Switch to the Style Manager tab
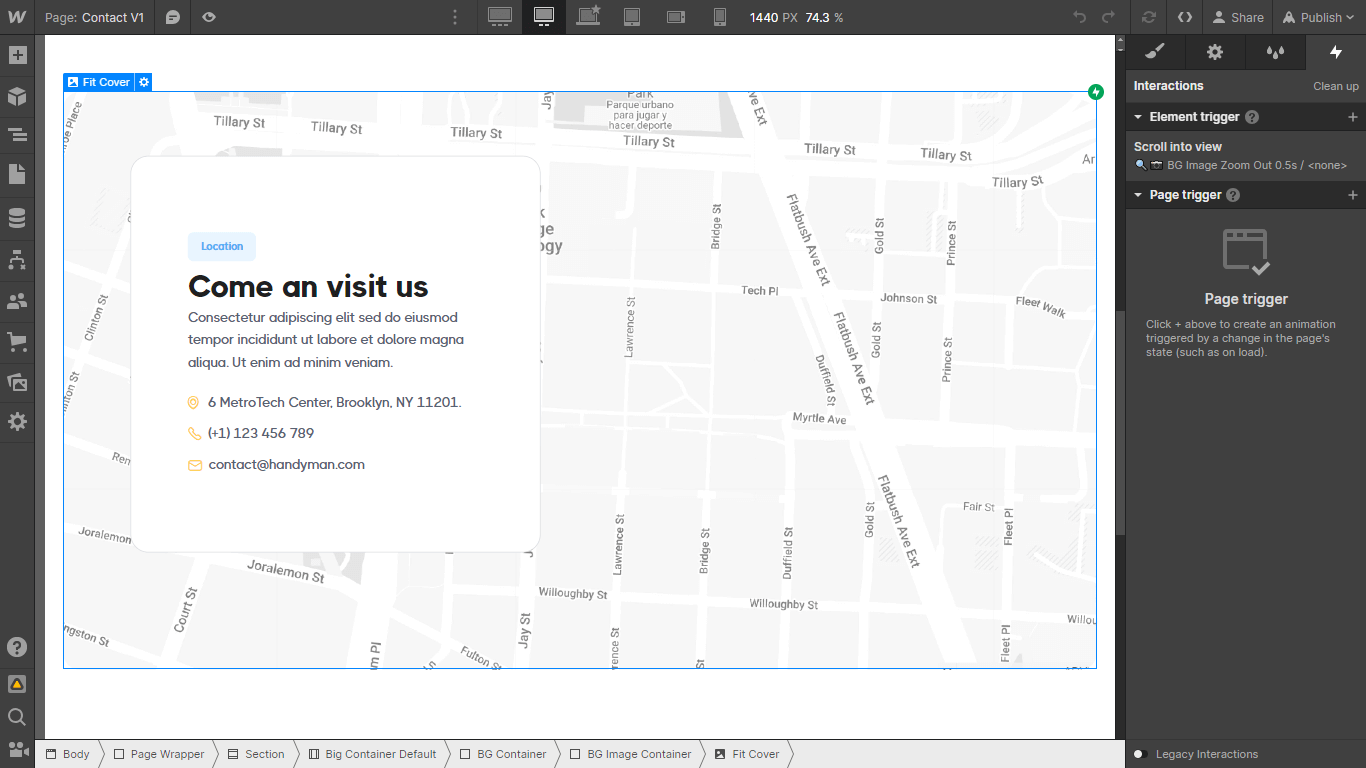Viewport: 1366px width, 768px height. pos(1154,52)
